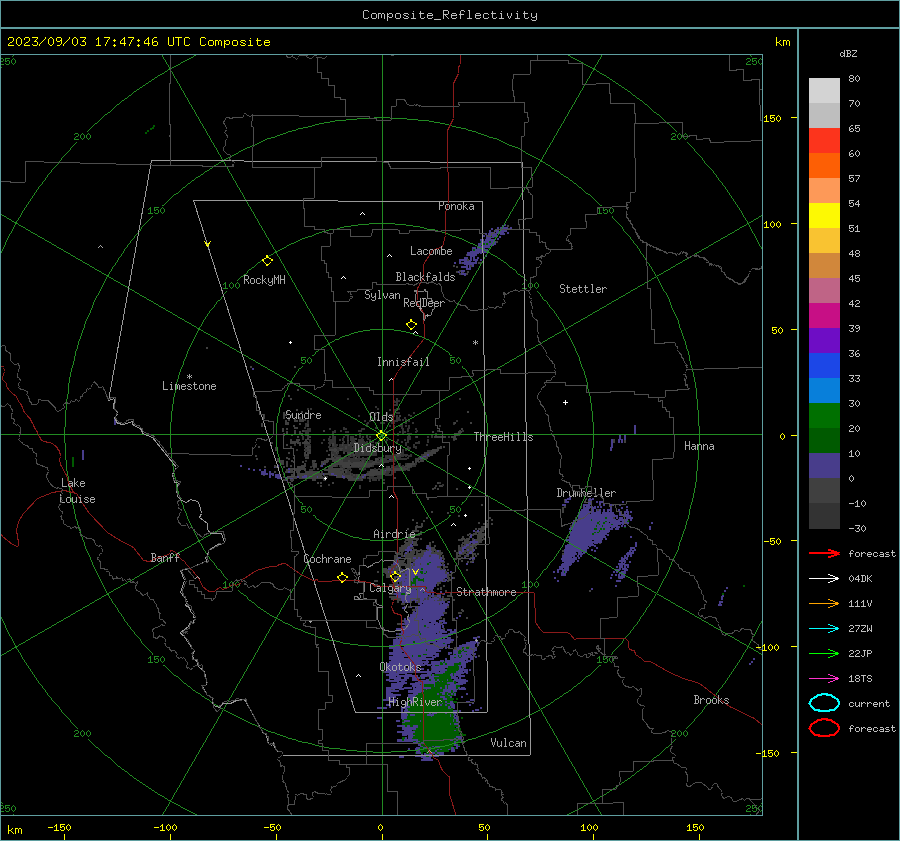Click the cyan current ellipse legend icon
Image resolution: width=900 pixels, height=841 pixels.
[824, 703]
